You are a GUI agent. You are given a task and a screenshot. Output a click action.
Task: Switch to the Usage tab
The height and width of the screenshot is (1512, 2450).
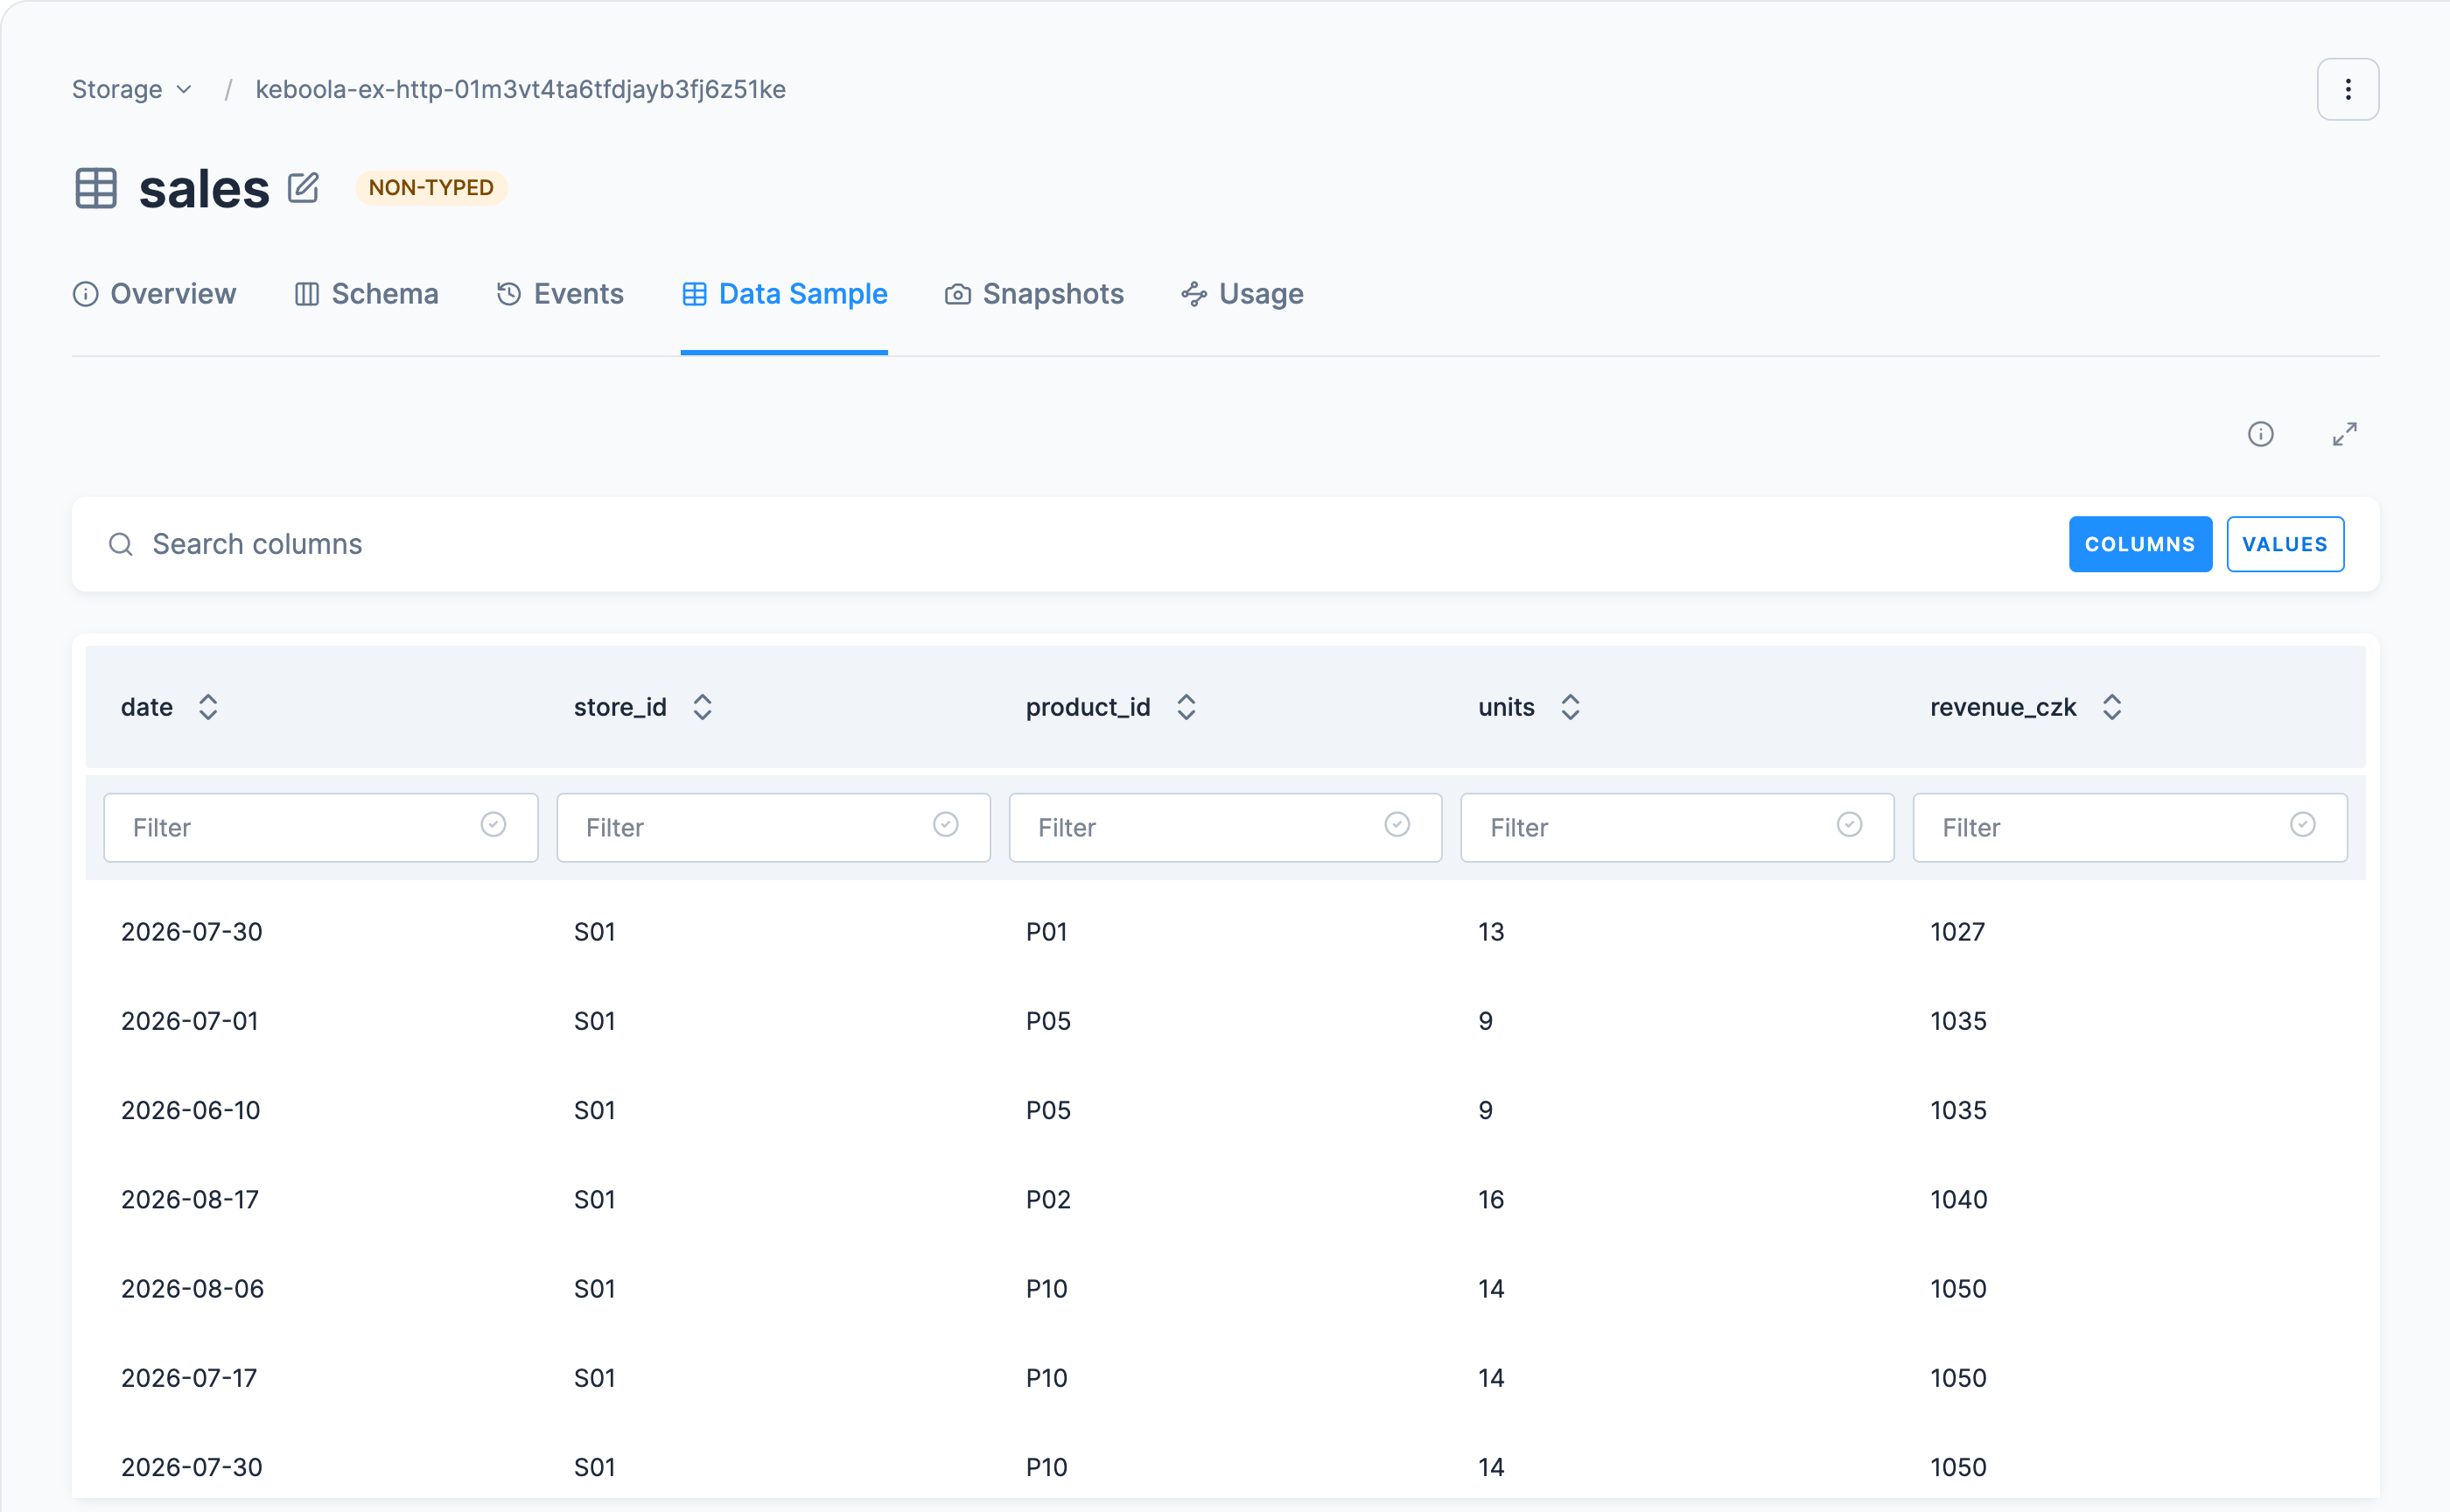(x=1242, y=294)
